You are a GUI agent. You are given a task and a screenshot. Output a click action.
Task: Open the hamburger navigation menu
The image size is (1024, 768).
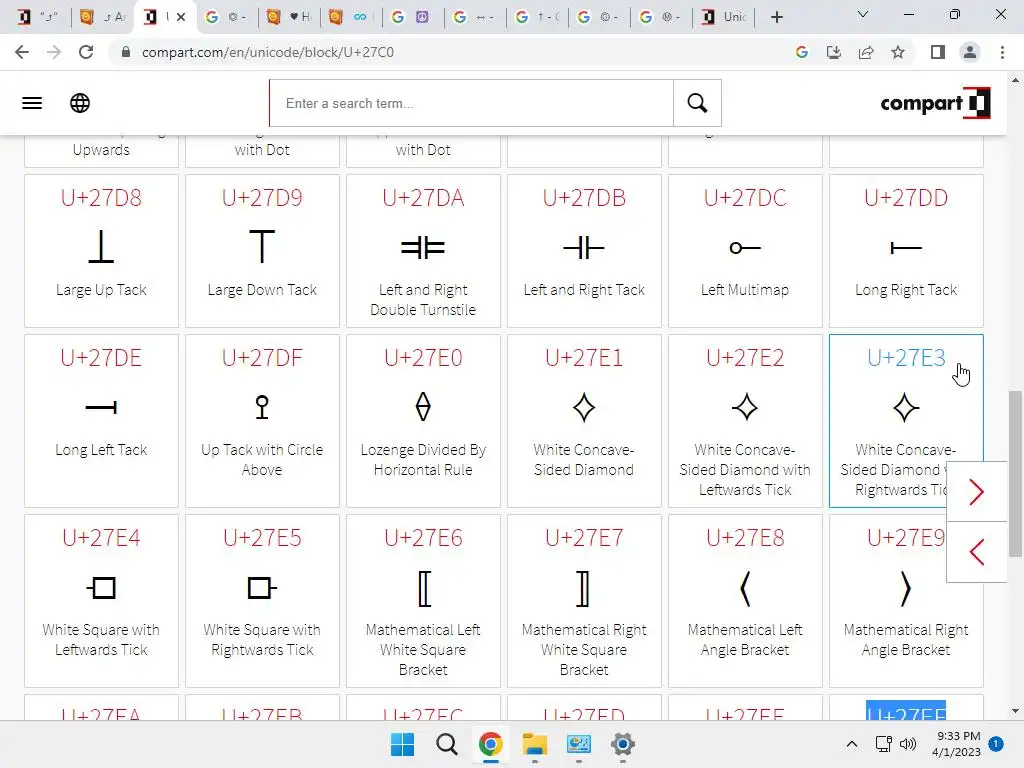tap(32, 103)
